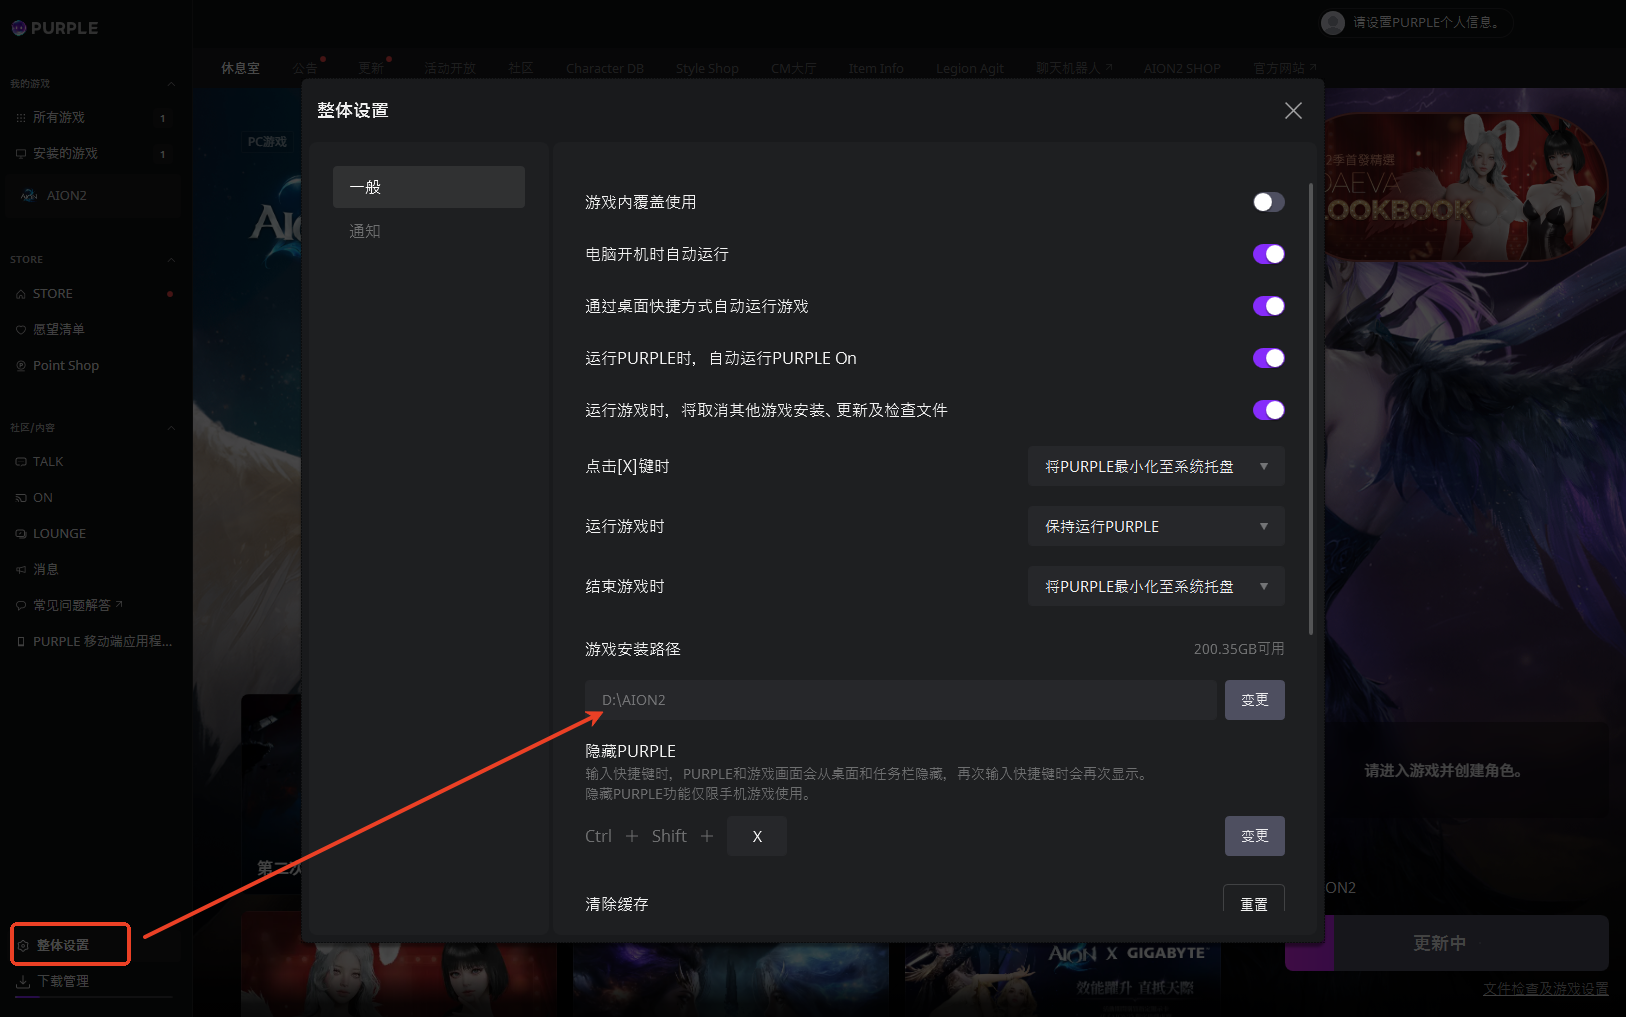The width and height of the screenshot is (1626, 1017).
Task: Disable the 电脑开机时自动运行 toggle
Action: (x=1268, y=254)
